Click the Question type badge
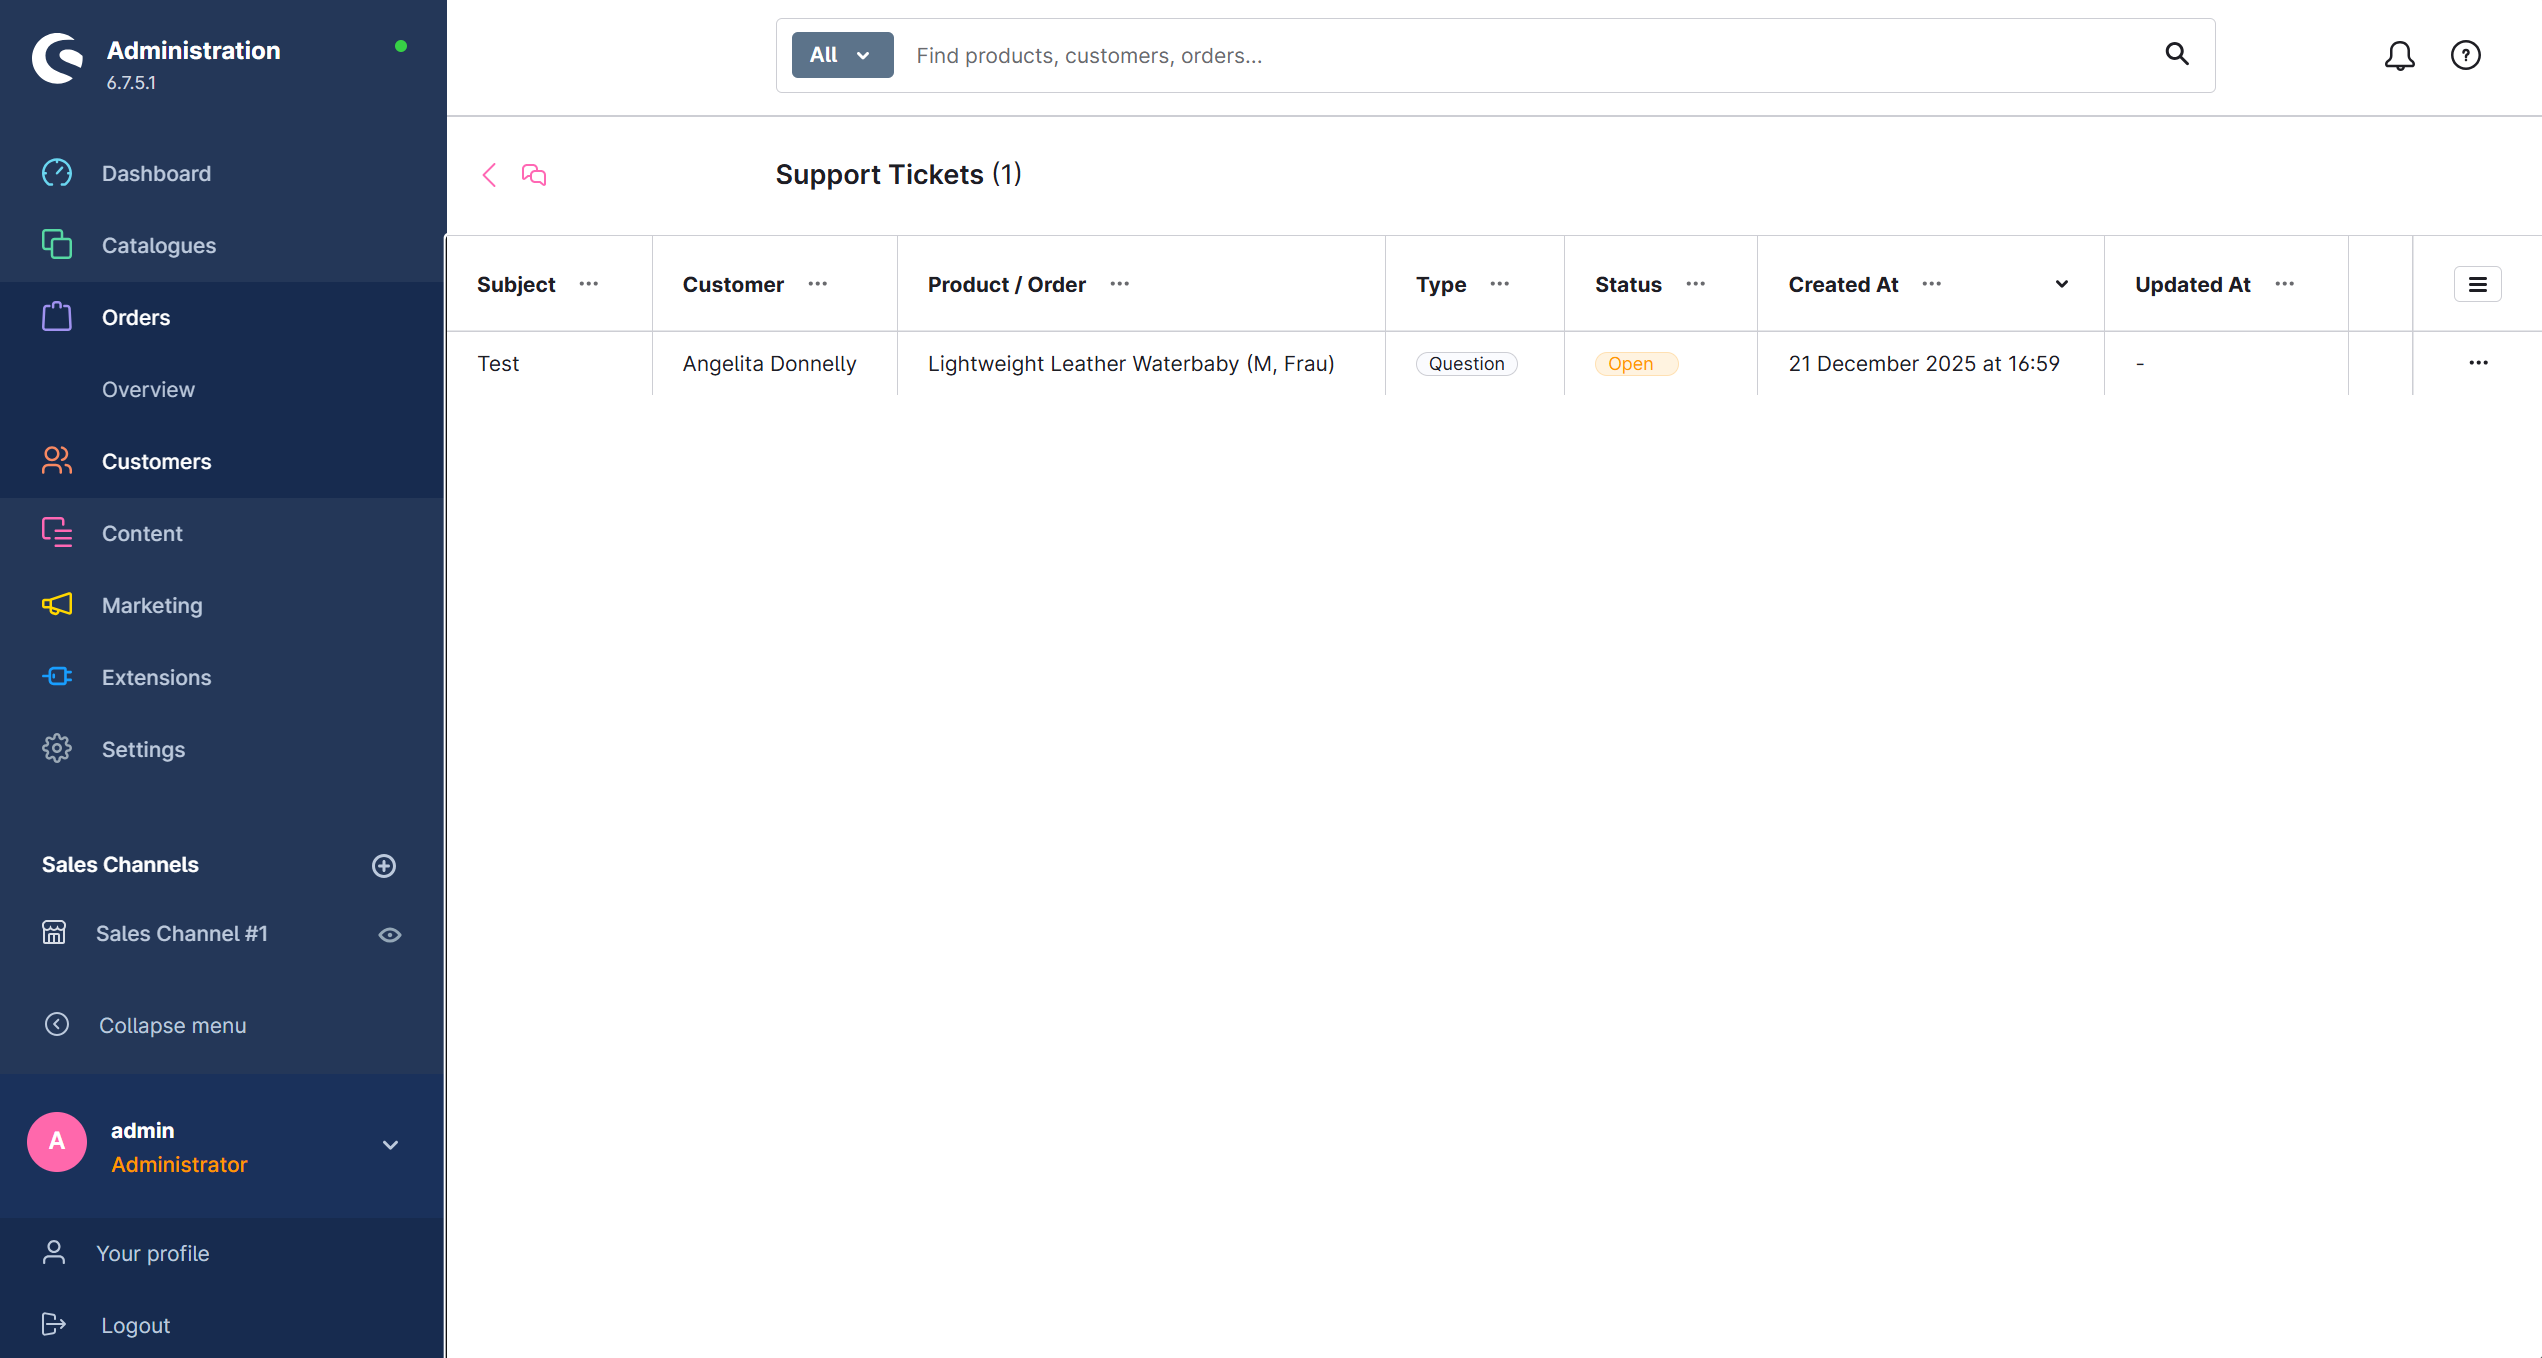Viewport: 2542px width, 1358px height. pos(1466,364)
